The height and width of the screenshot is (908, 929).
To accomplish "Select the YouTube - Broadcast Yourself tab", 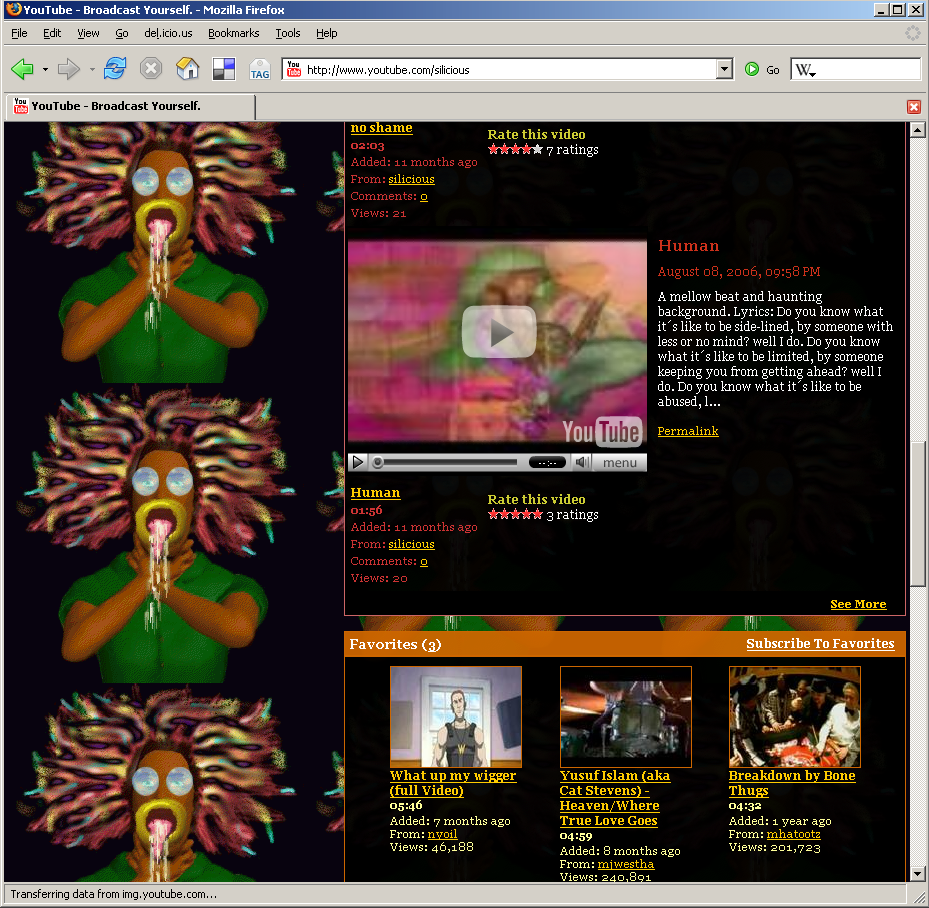I will (x=130, y=106).
